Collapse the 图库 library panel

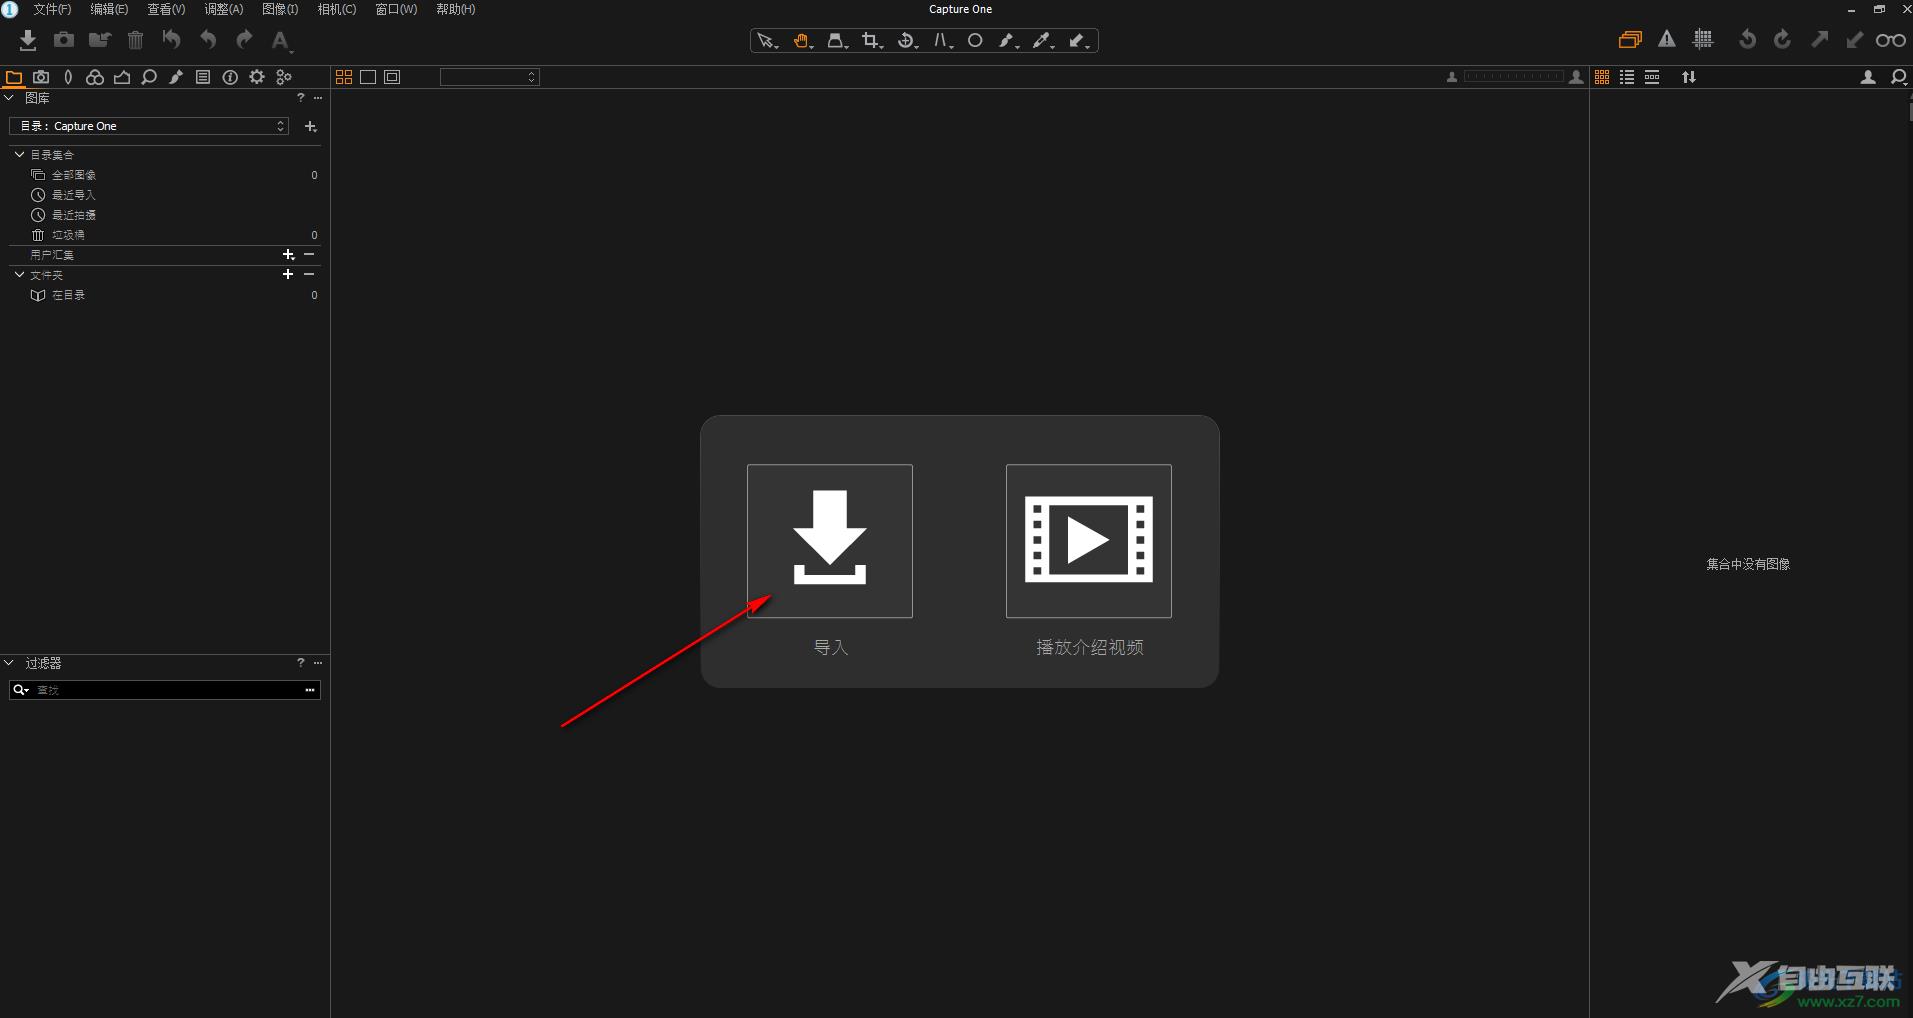(9, 98)
